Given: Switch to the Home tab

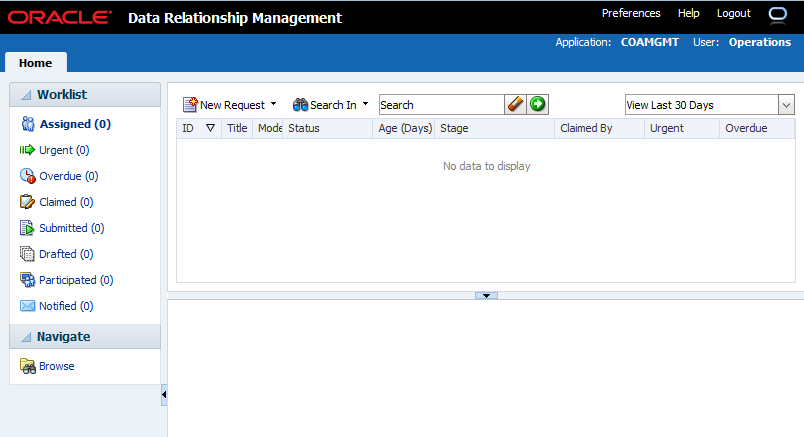Looking at the screenshot, I should [35, 63].
